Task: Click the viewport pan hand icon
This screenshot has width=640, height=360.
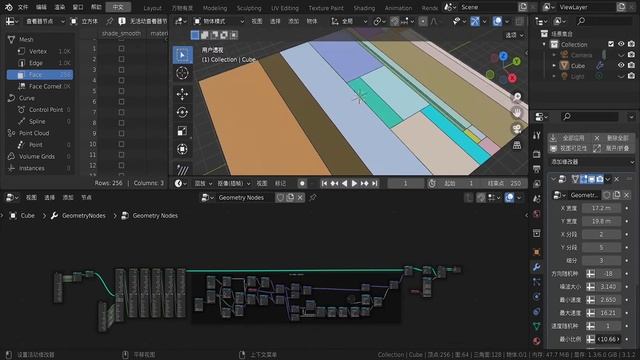Action: pos(517,113)
